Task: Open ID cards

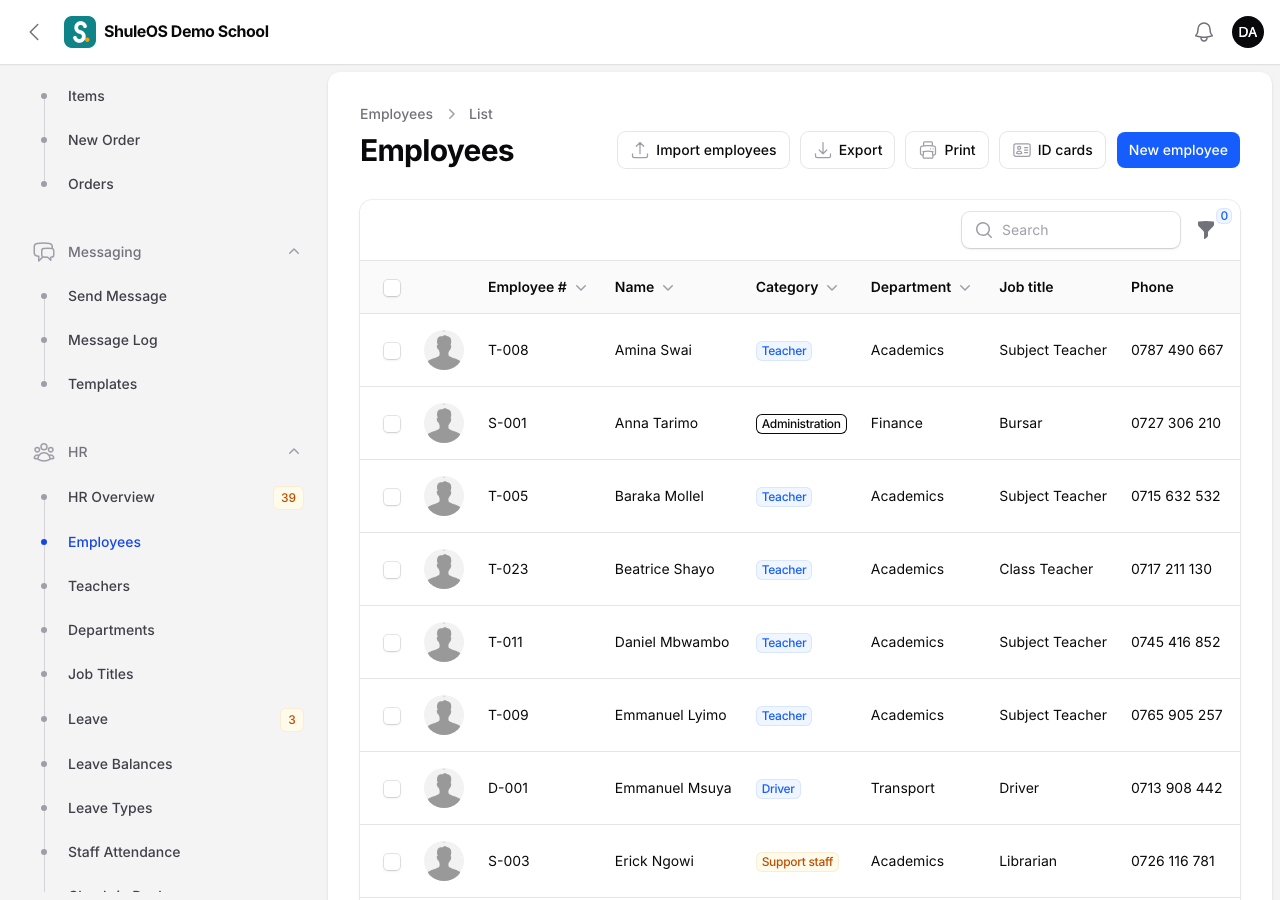Action: [x=1052, y=150]
